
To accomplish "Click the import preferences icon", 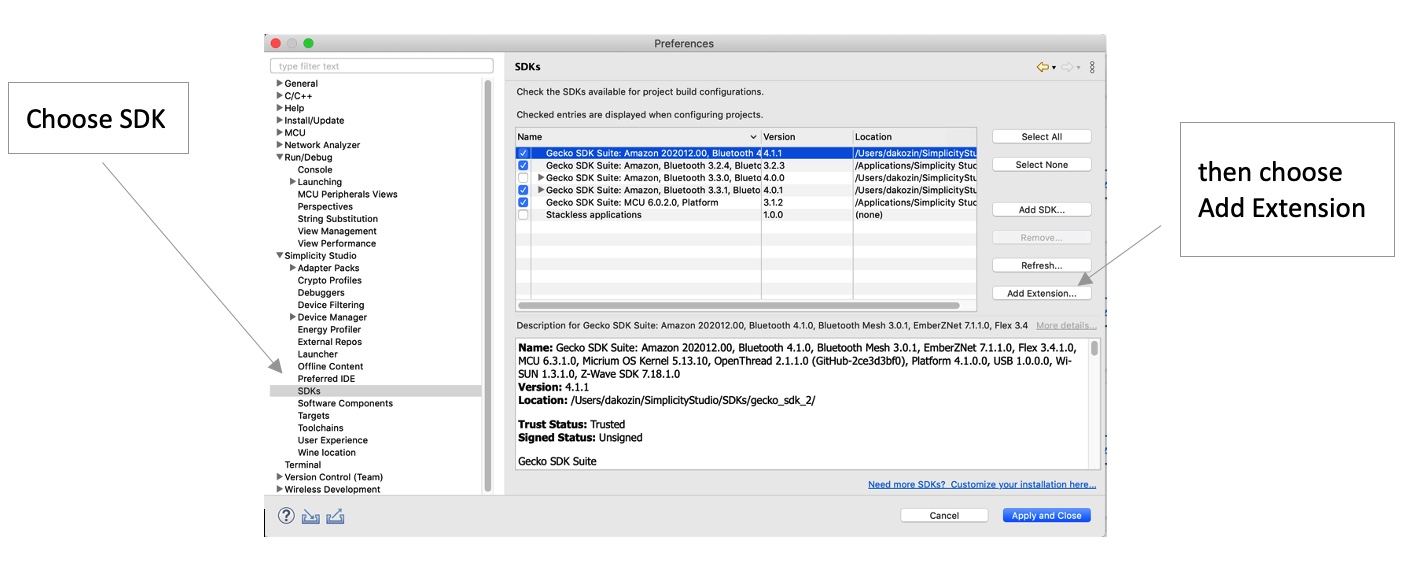I will [x=310, y=516].
